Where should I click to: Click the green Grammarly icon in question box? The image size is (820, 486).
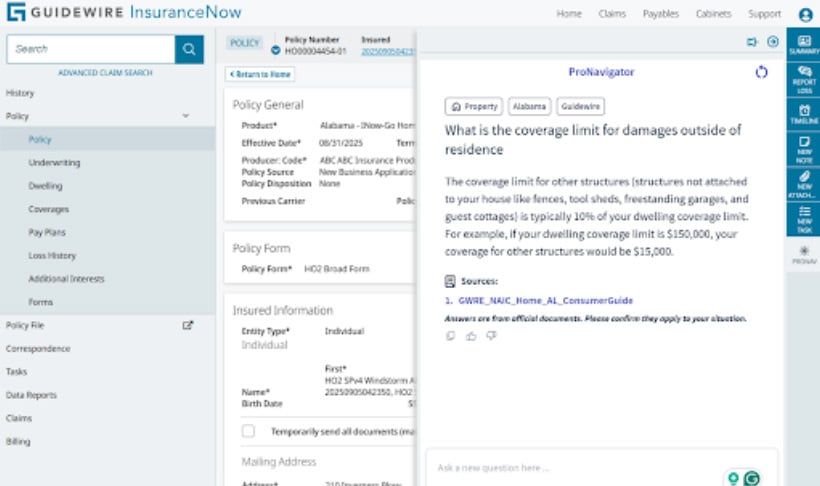[x=751, y=478]
